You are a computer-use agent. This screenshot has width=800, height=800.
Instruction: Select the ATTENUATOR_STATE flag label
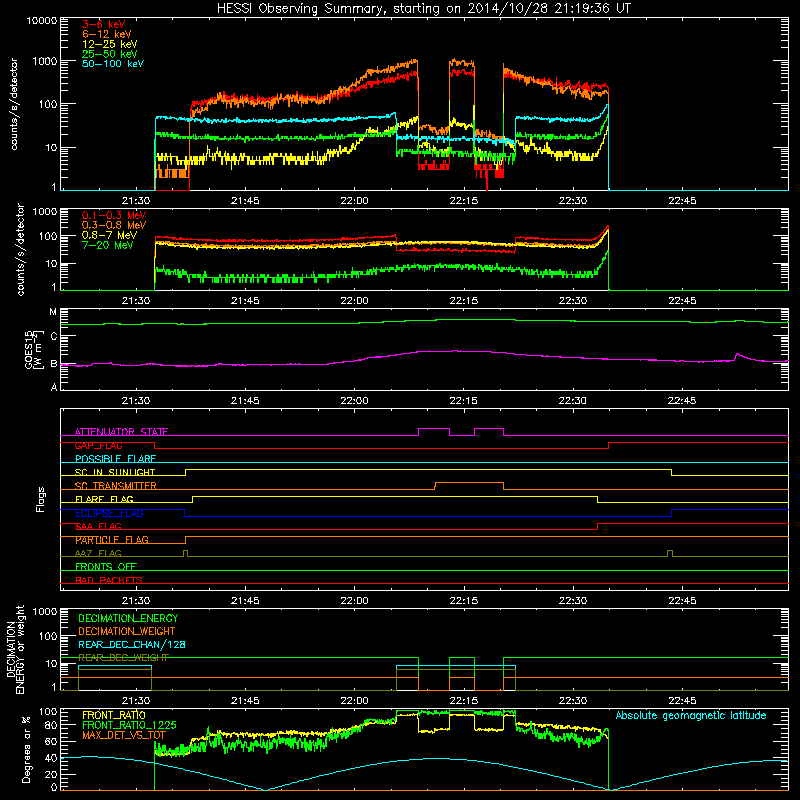[121, 432]
